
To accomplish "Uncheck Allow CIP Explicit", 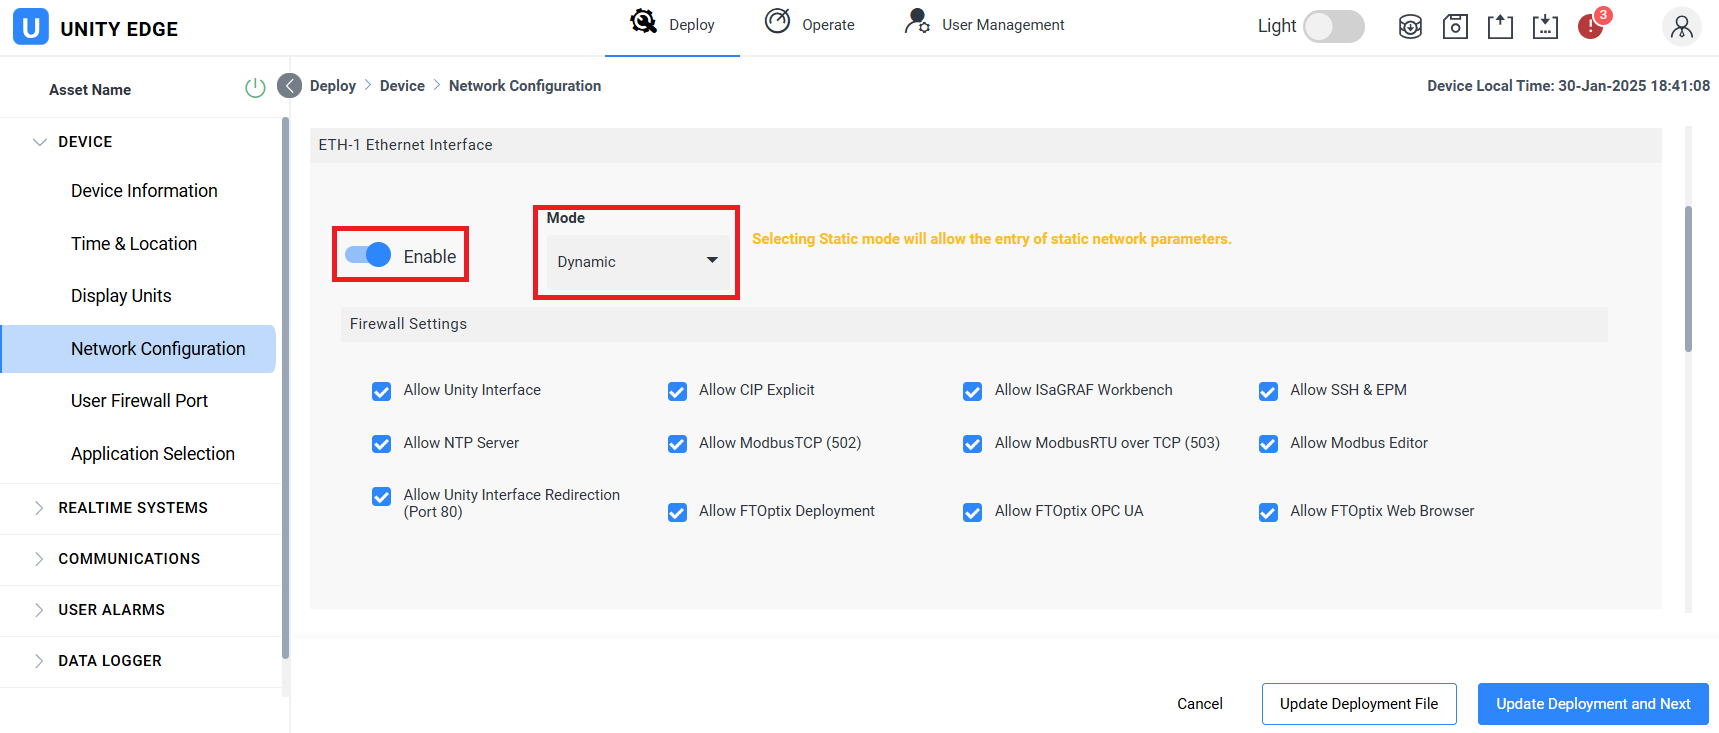I will [x=677, y=391].
